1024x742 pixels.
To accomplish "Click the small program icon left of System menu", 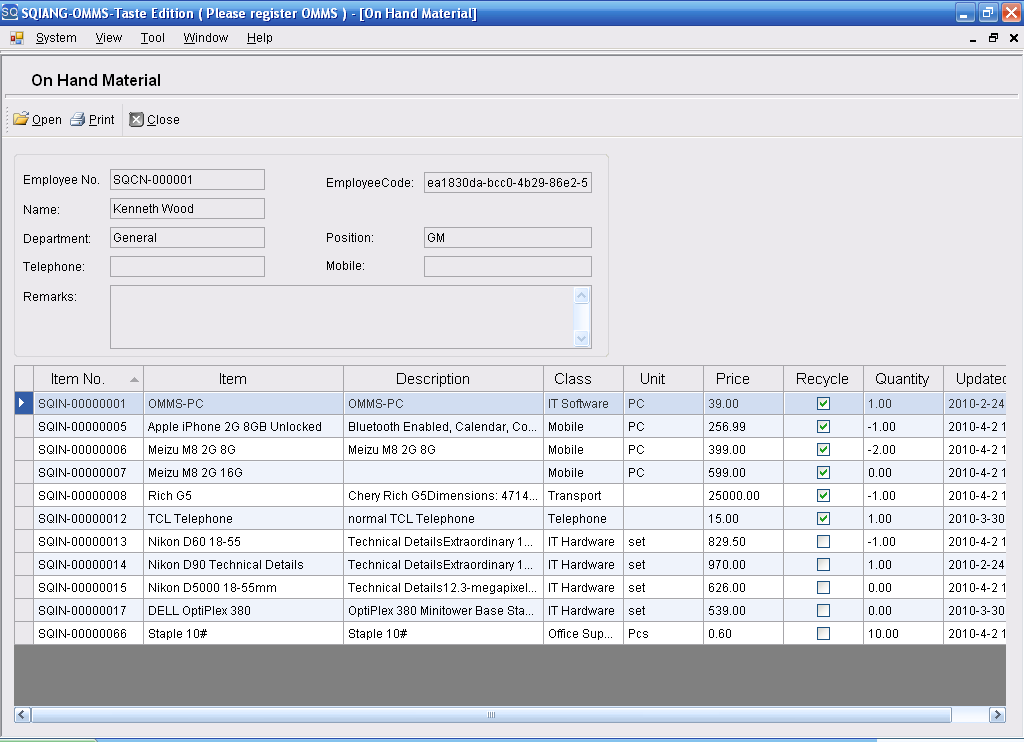I will 15,38.
